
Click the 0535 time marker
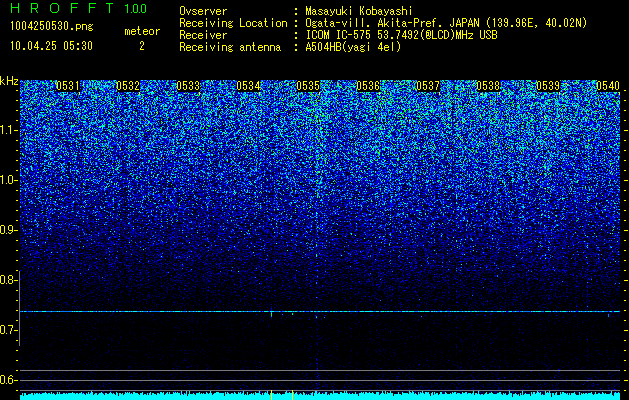point(308,86)
